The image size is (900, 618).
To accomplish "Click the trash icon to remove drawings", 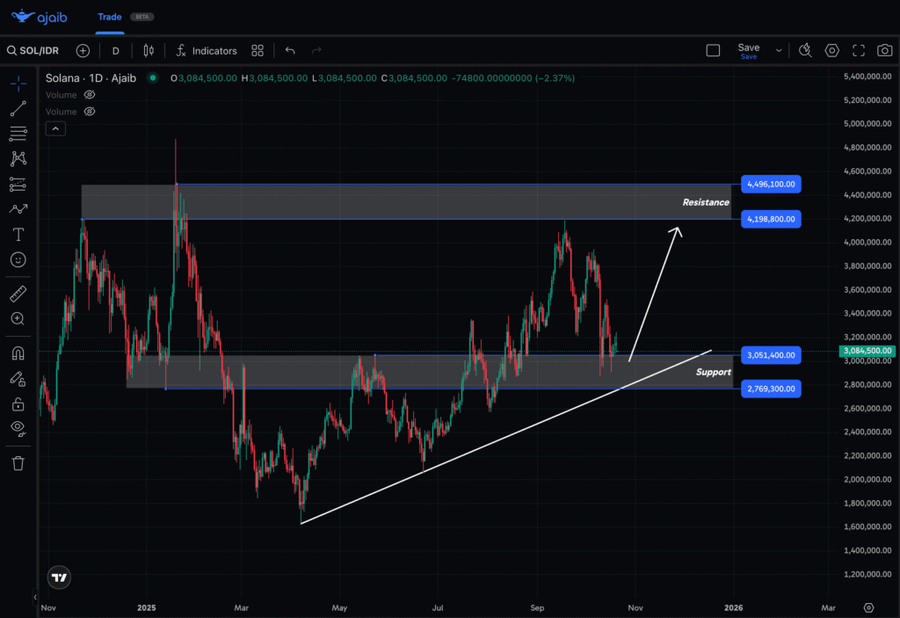I will [18, 463].
